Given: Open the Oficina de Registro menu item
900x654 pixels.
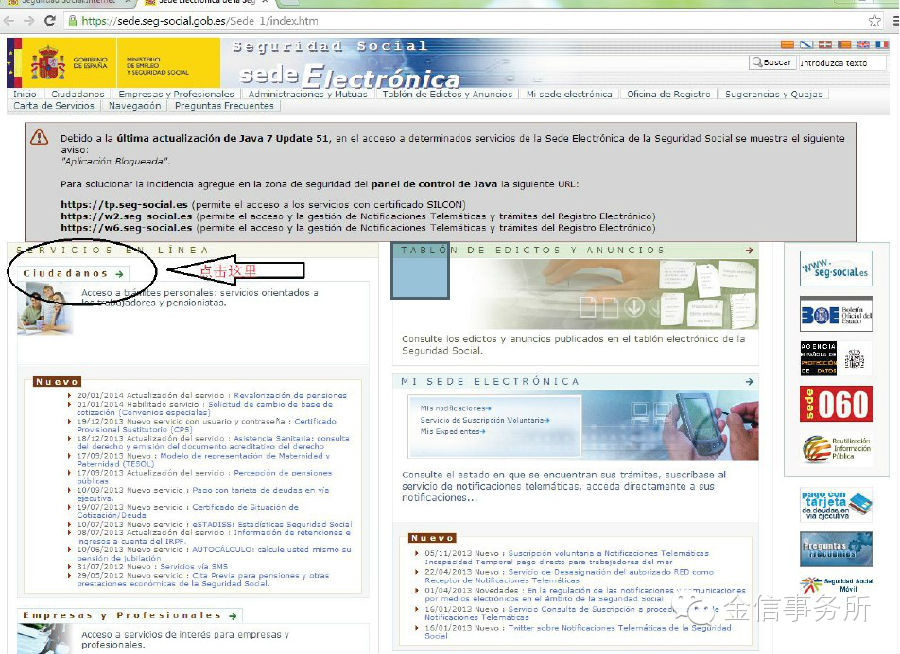Looking at the screenshot, I should pyautogui.click(x=669, y=94).
